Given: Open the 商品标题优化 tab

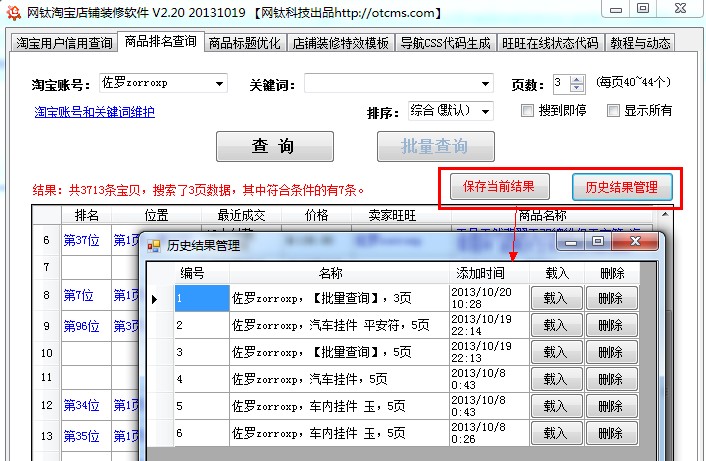Looking at the screenshot, I should coord(245,43).
